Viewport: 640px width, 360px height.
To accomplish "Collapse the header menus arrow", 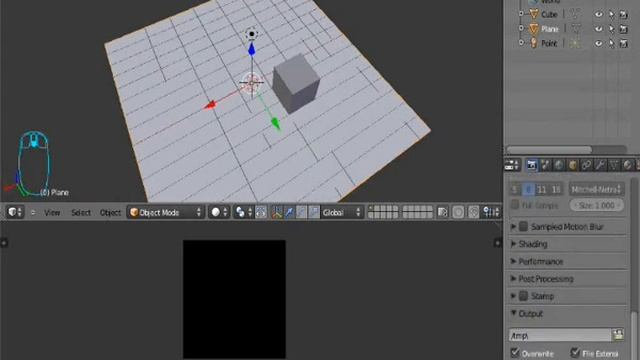I will pyautogui.click(x=33, y=213).
